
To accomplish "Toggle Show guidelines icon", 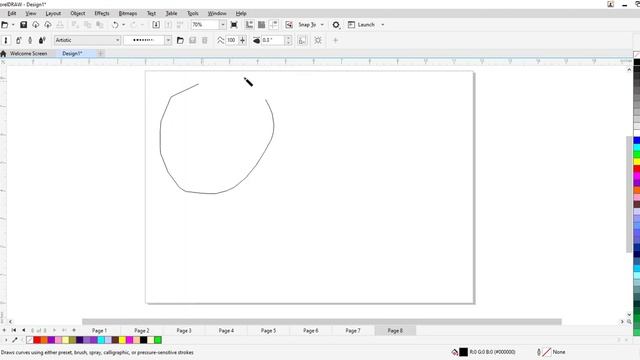I will tap(273, 25).
